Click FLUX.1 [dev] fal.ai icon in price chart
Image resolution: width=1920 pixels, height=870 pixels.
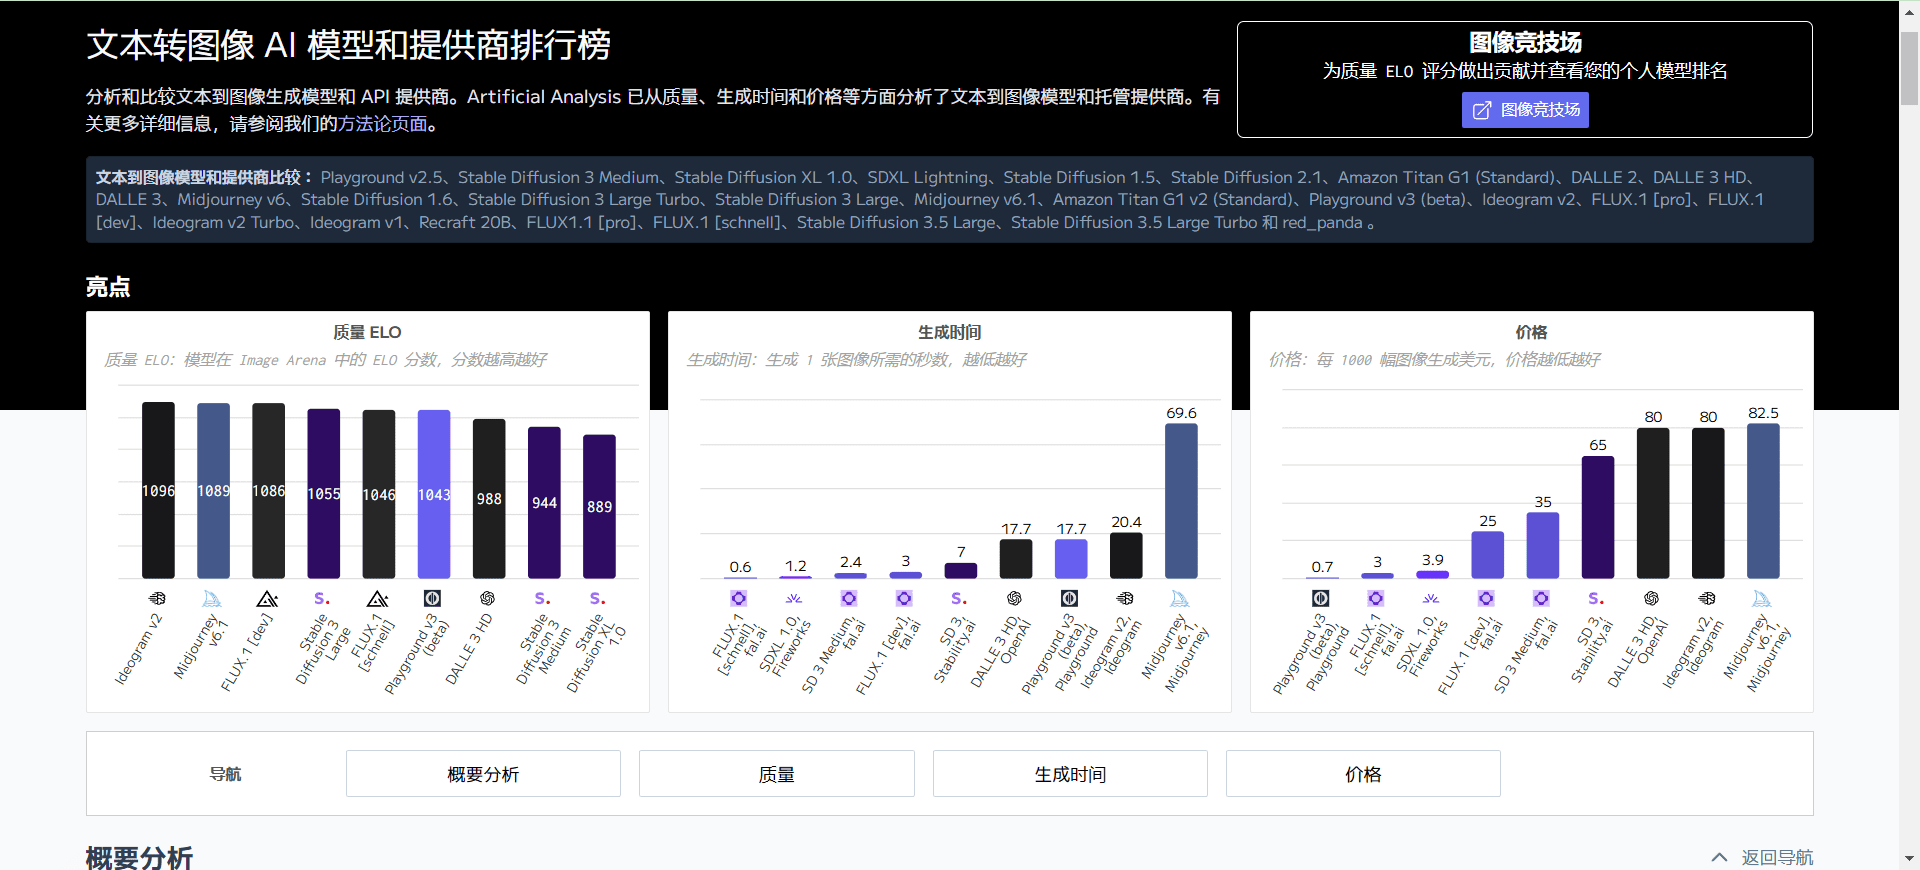coord(1486,598)
